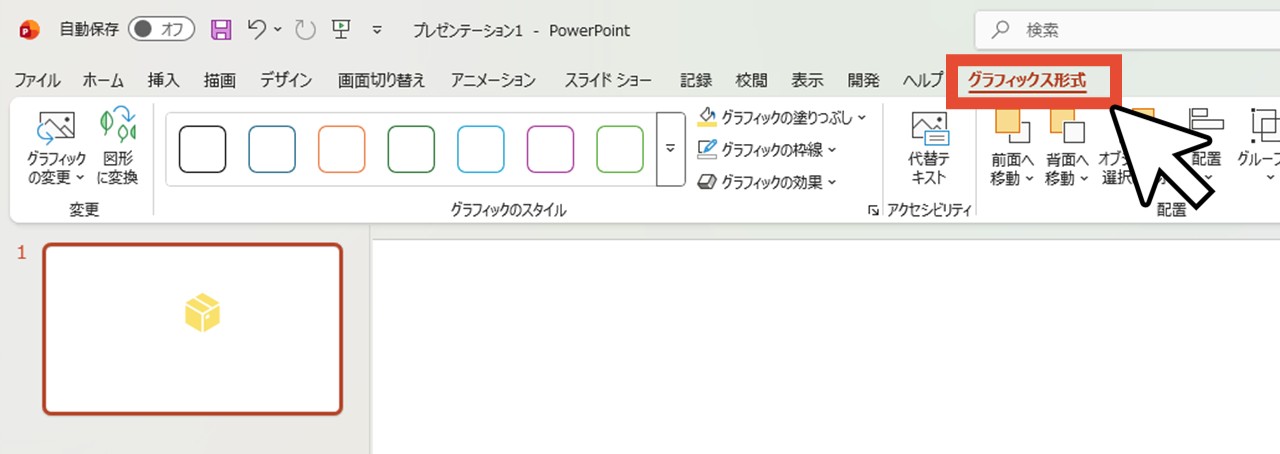Go to the スライド ショー tab
The height and width of the screenshot is (454, 1280).
pyautogui.click(x=608, y=81)
